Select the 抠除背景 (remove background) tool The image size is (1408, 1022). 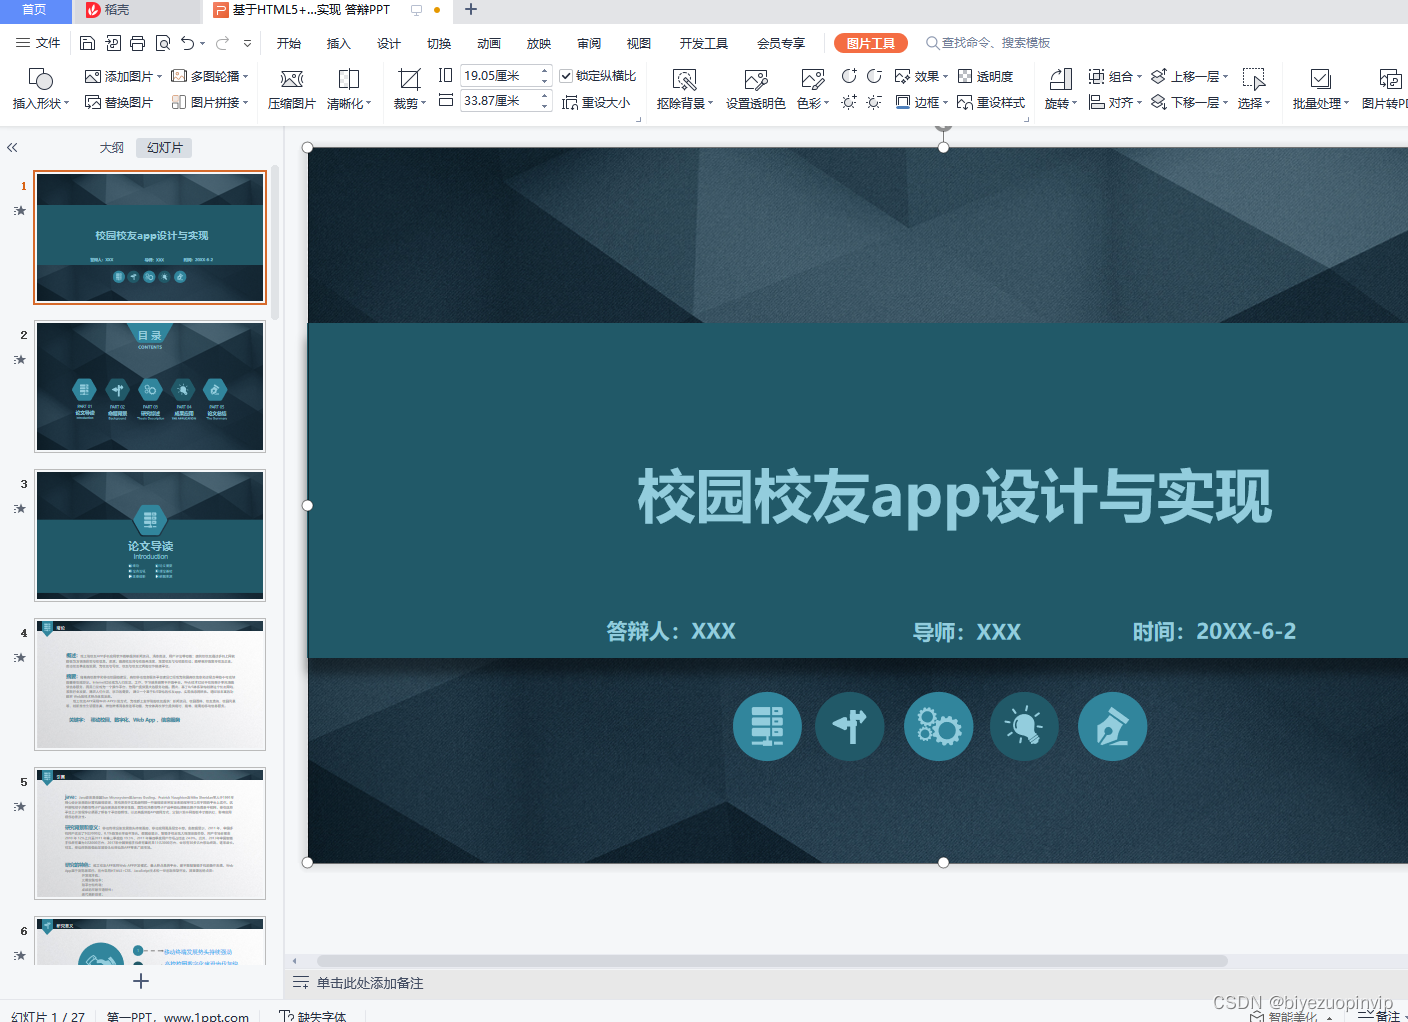tap(684, 89)
